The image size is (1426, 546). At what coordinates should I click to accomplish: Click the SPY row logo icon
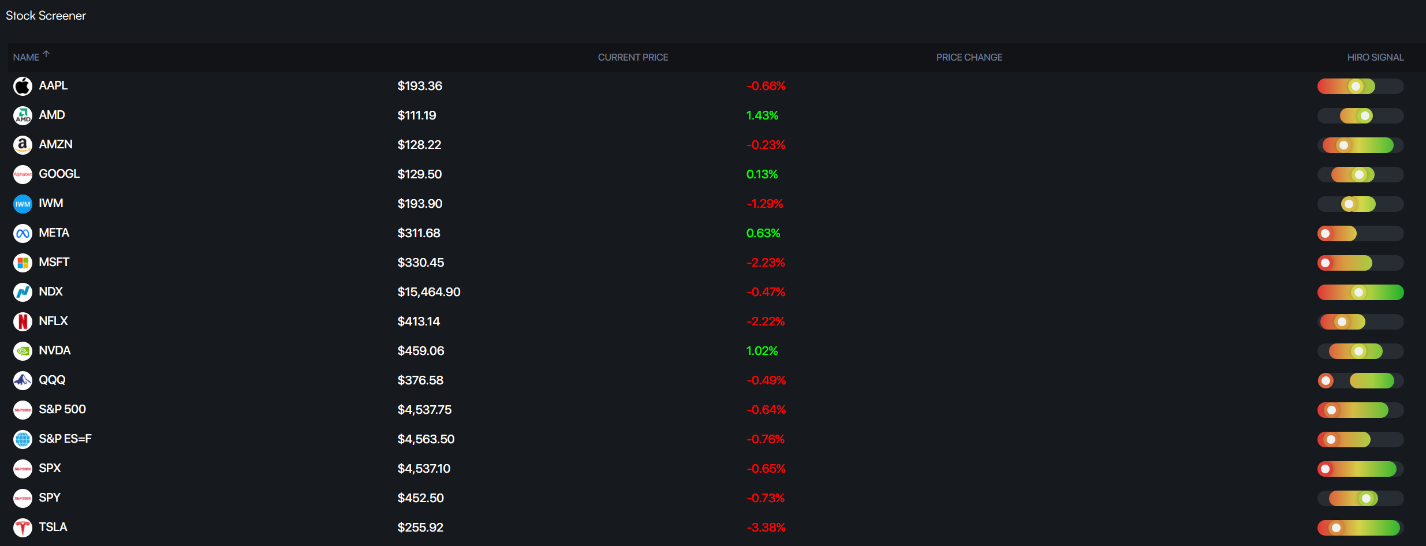pos(22,498)
